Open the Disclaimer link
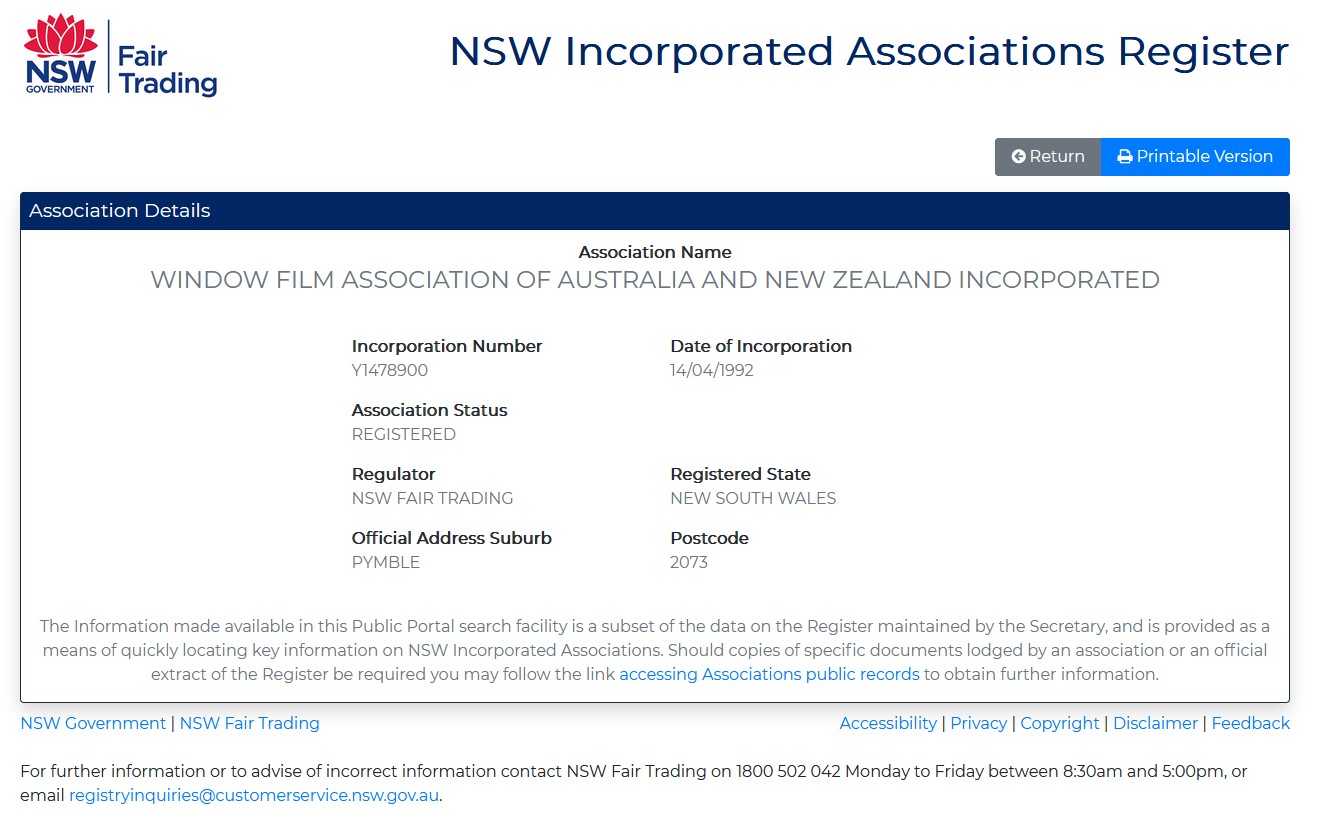Viewport: 1328px width, 815px height. [1155, 723]
